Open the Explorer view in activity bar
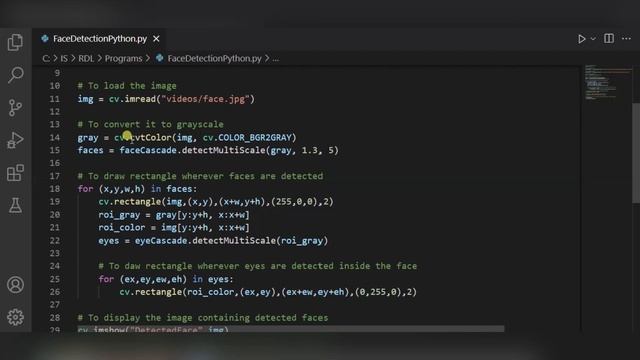The image size is (640, 360). [x=15, y=42]
